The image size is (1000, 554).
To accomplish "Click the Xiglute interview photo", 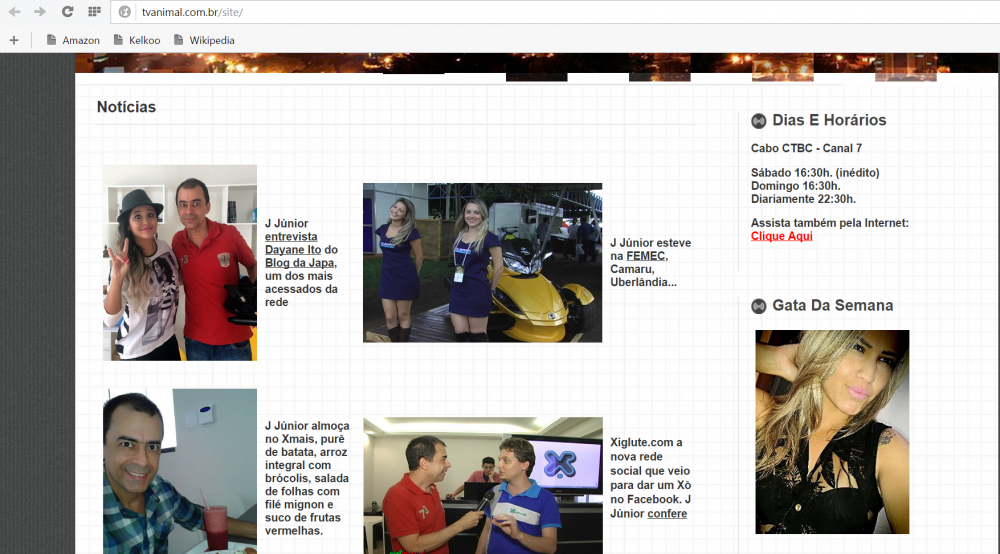I will pos(482,485).
